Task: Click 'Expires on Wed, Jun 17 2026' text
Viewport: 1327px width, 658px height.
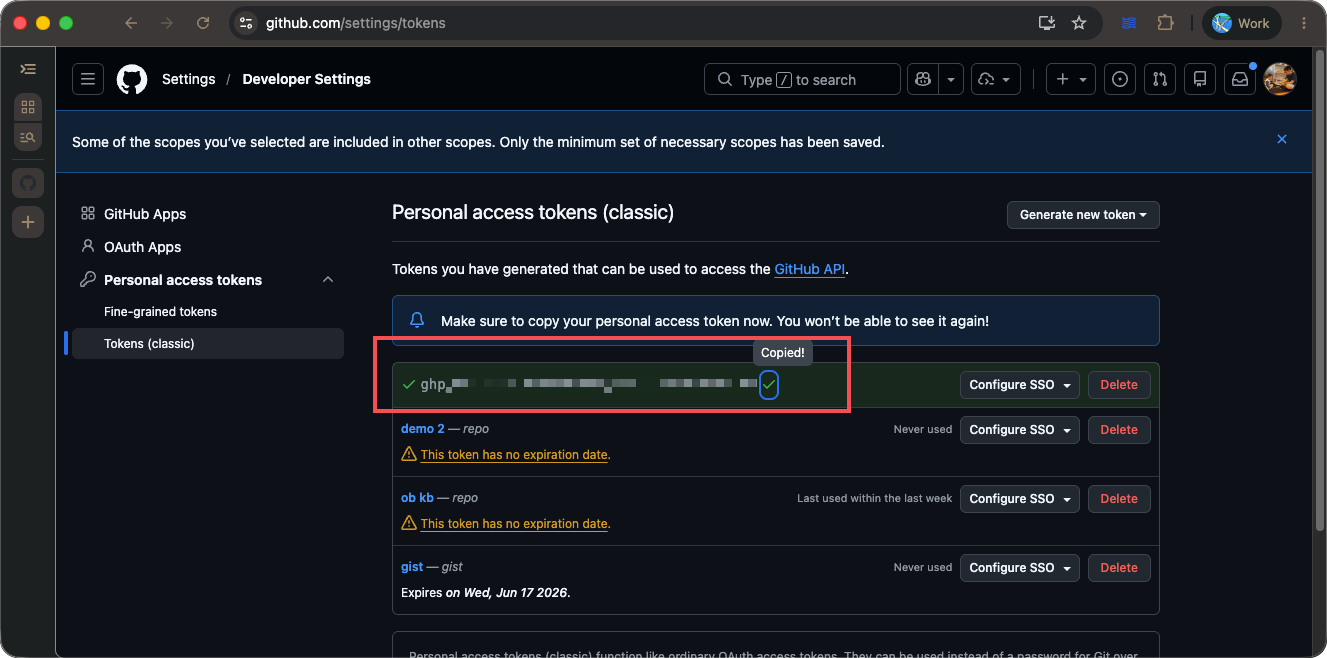Action: coord(485,592)
